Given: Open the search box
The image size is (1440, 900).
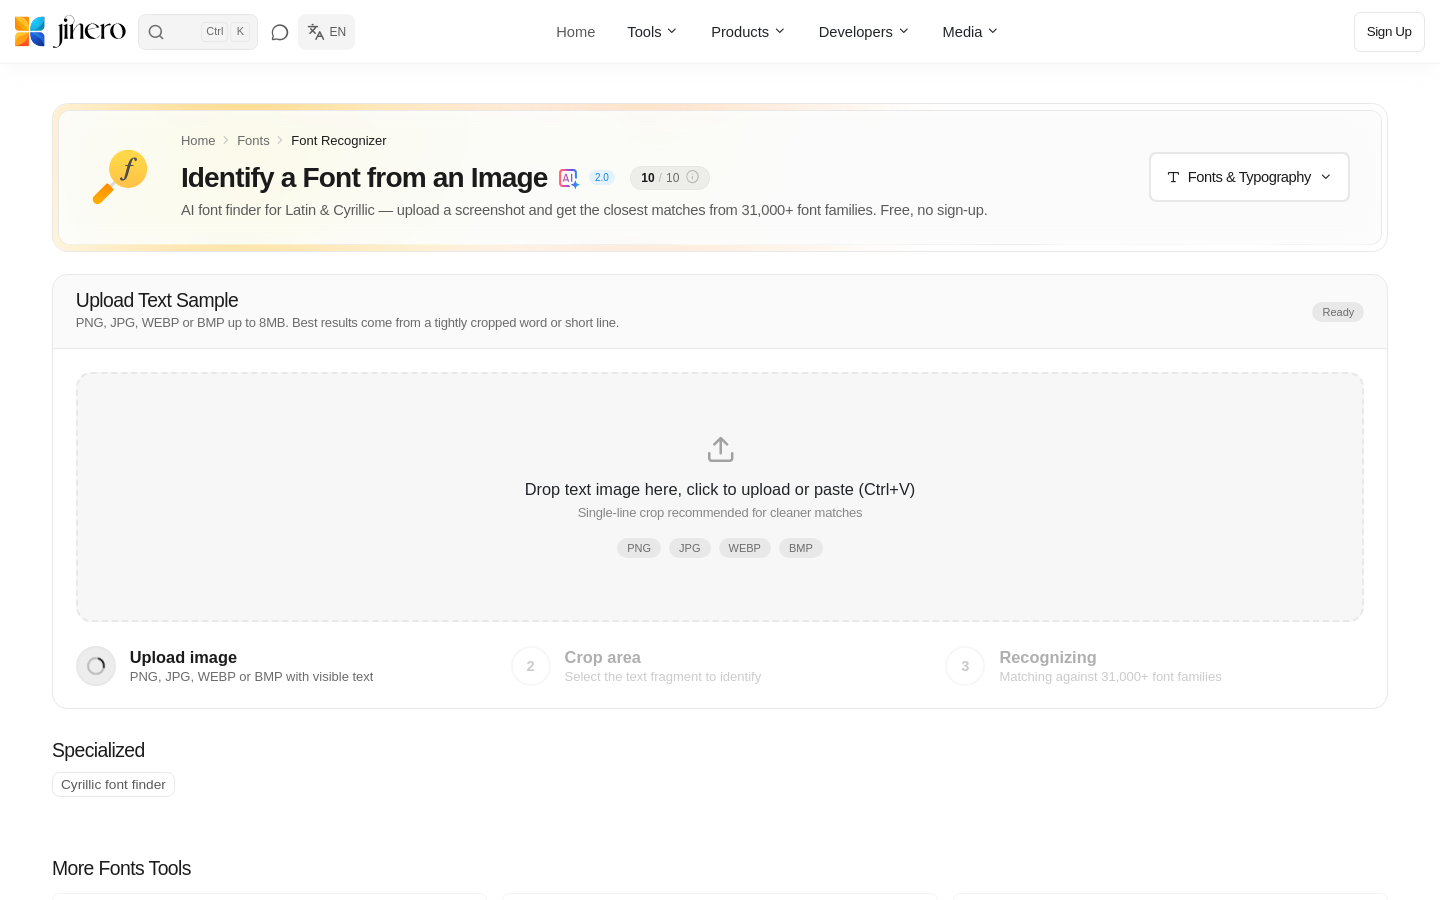Looking at the screenshot, I should (198, 32).
